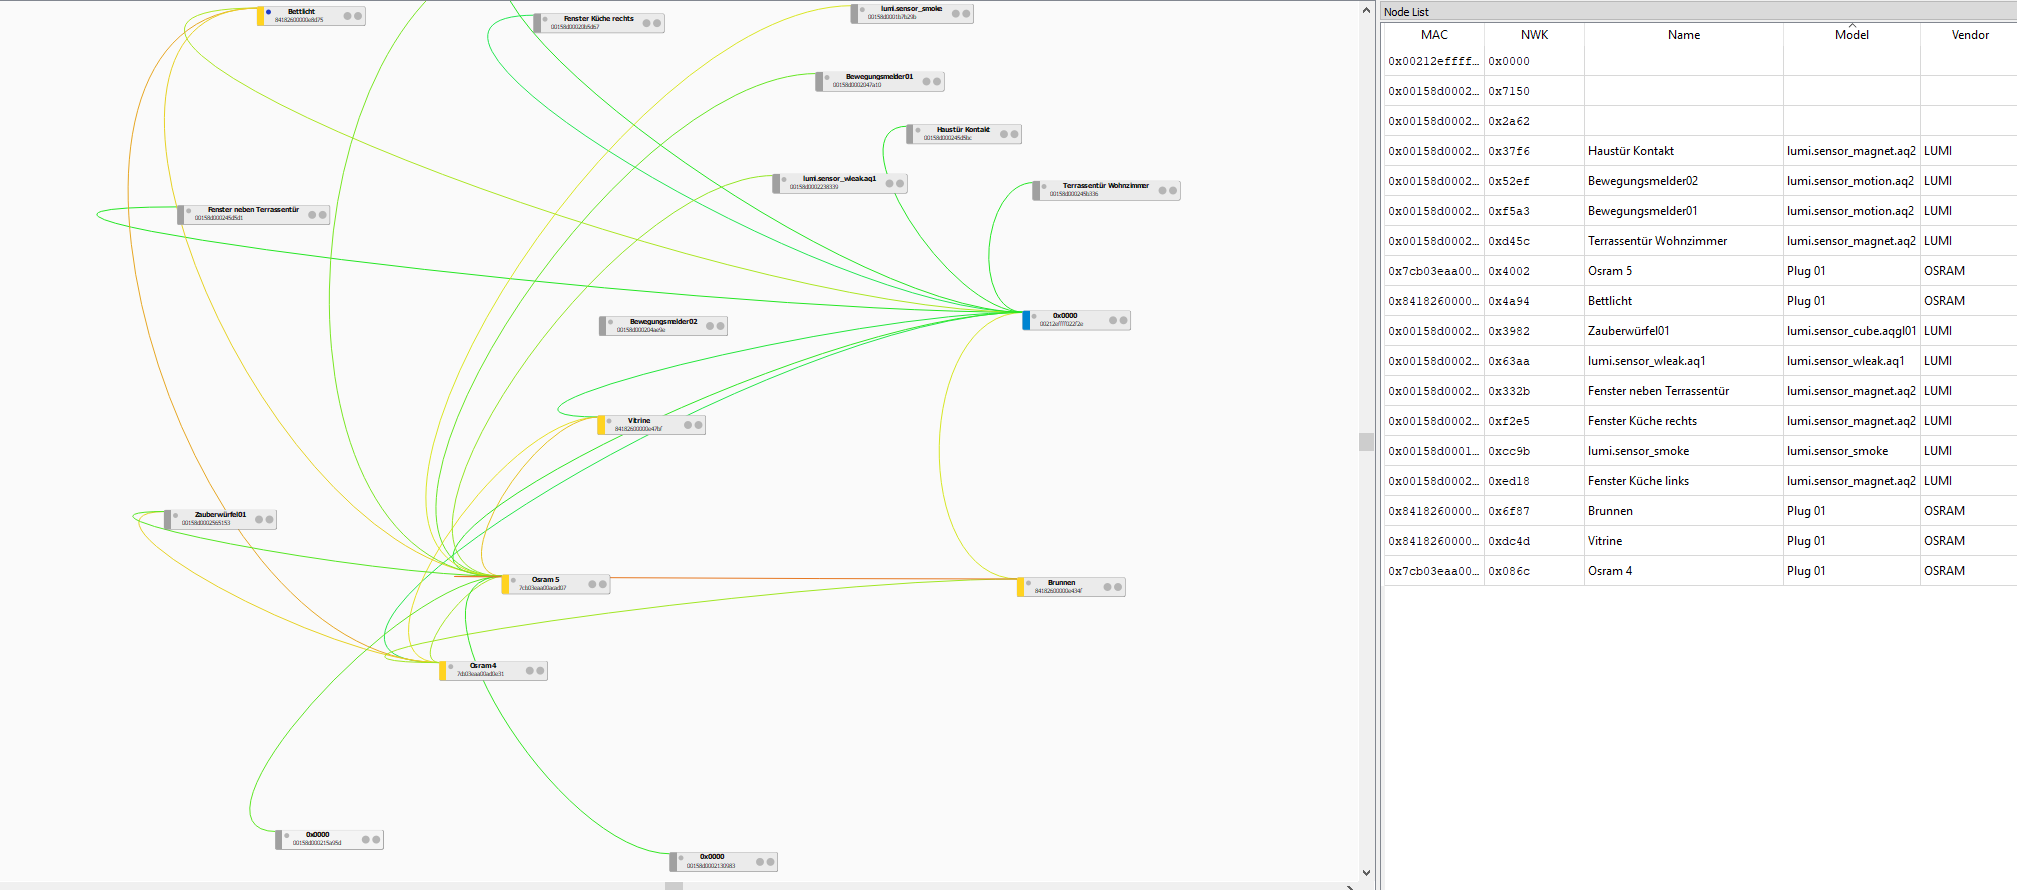Image resolution: width=2017 pixels, height=890 pixels.
Task: Open endpoint circles on Bewegungsmelder02 node
Action: coord(715,326)
